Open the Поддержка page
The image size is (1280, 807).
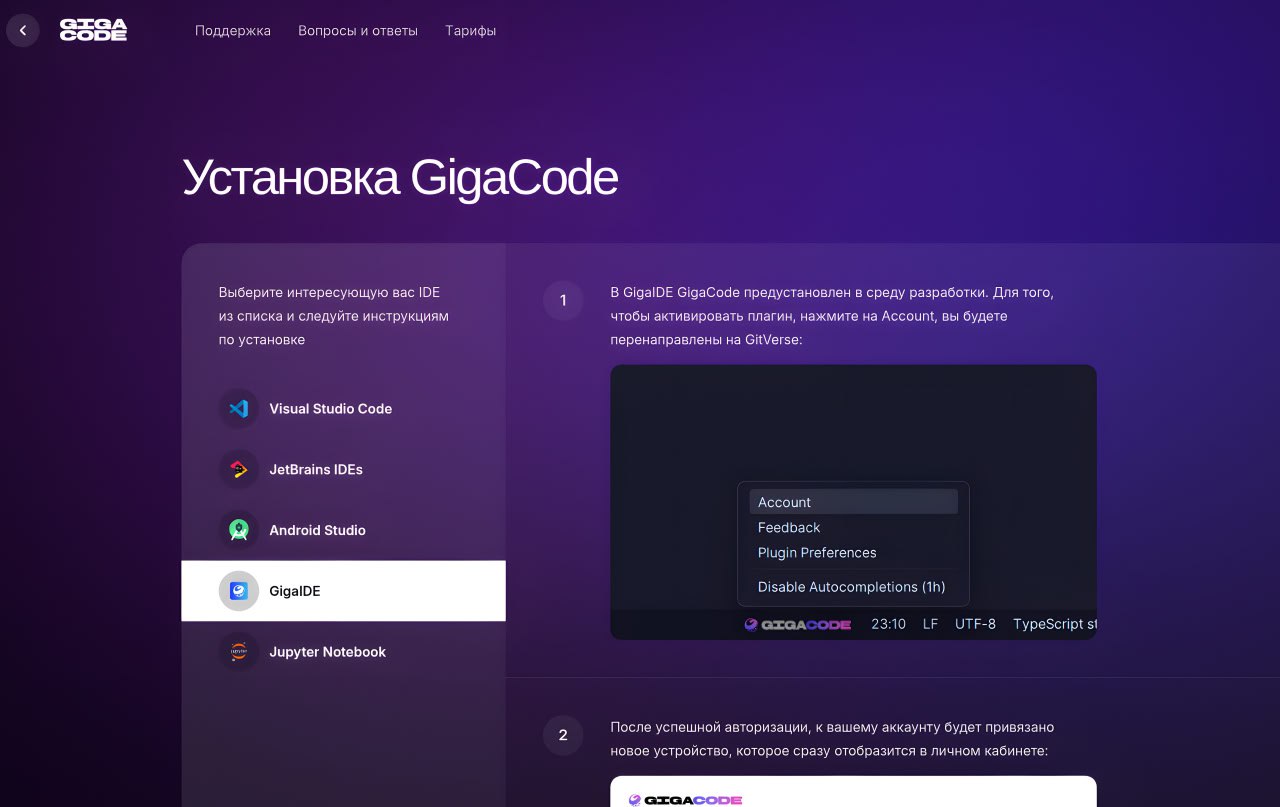[x=233, y=31]
